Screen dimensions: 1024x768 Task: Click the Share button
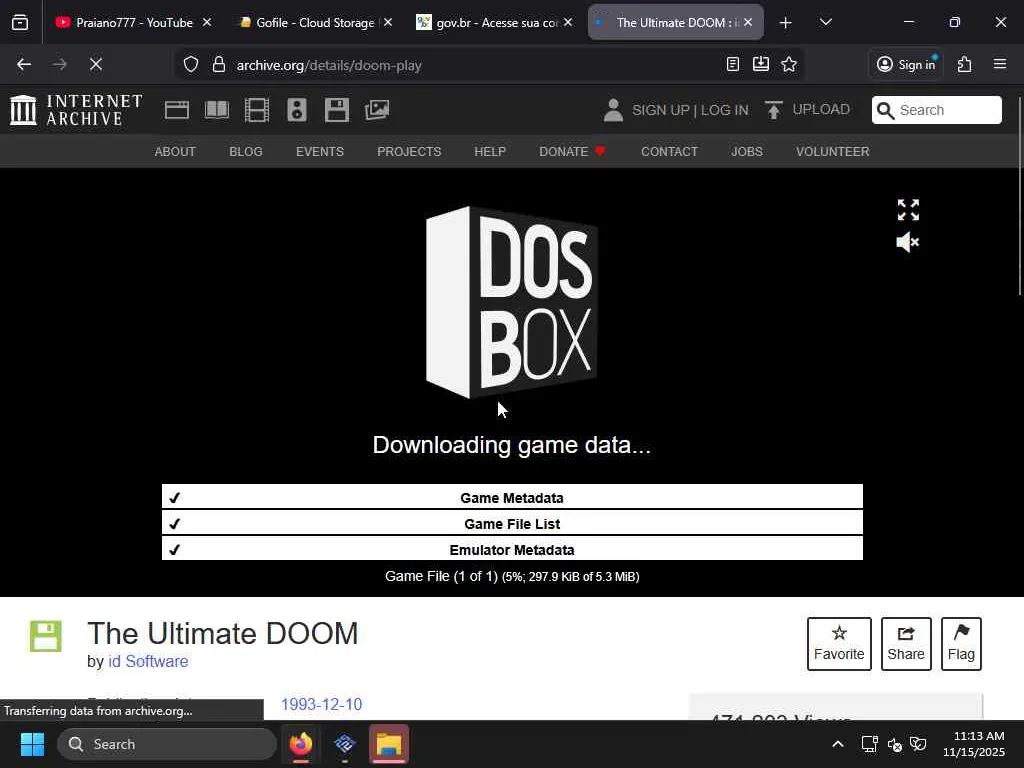coord(906,644)
